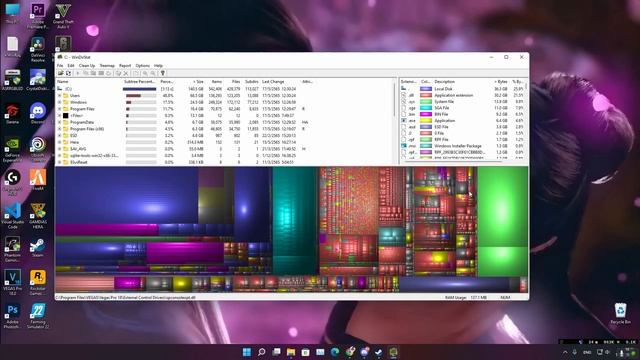Select the BIN File extension row
640x360 pixels.
click(x=462, y=114)
